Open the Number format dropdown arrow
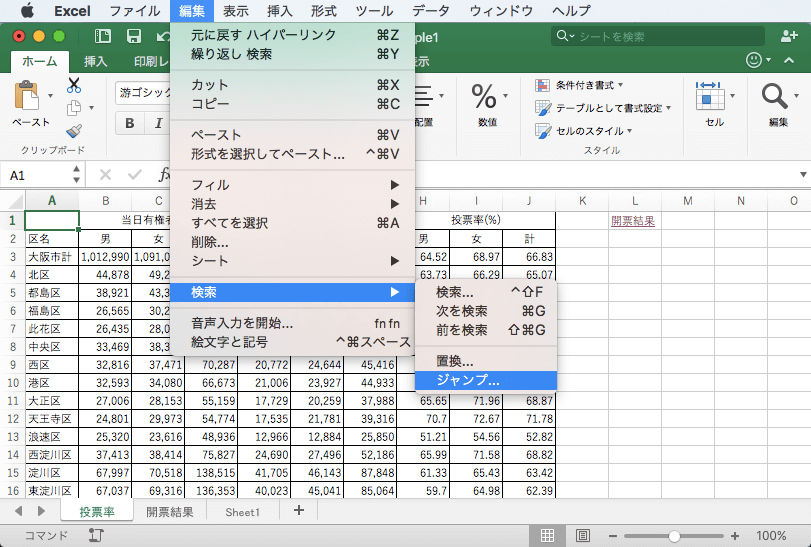The image size is (811, 547). click(506, 96)
